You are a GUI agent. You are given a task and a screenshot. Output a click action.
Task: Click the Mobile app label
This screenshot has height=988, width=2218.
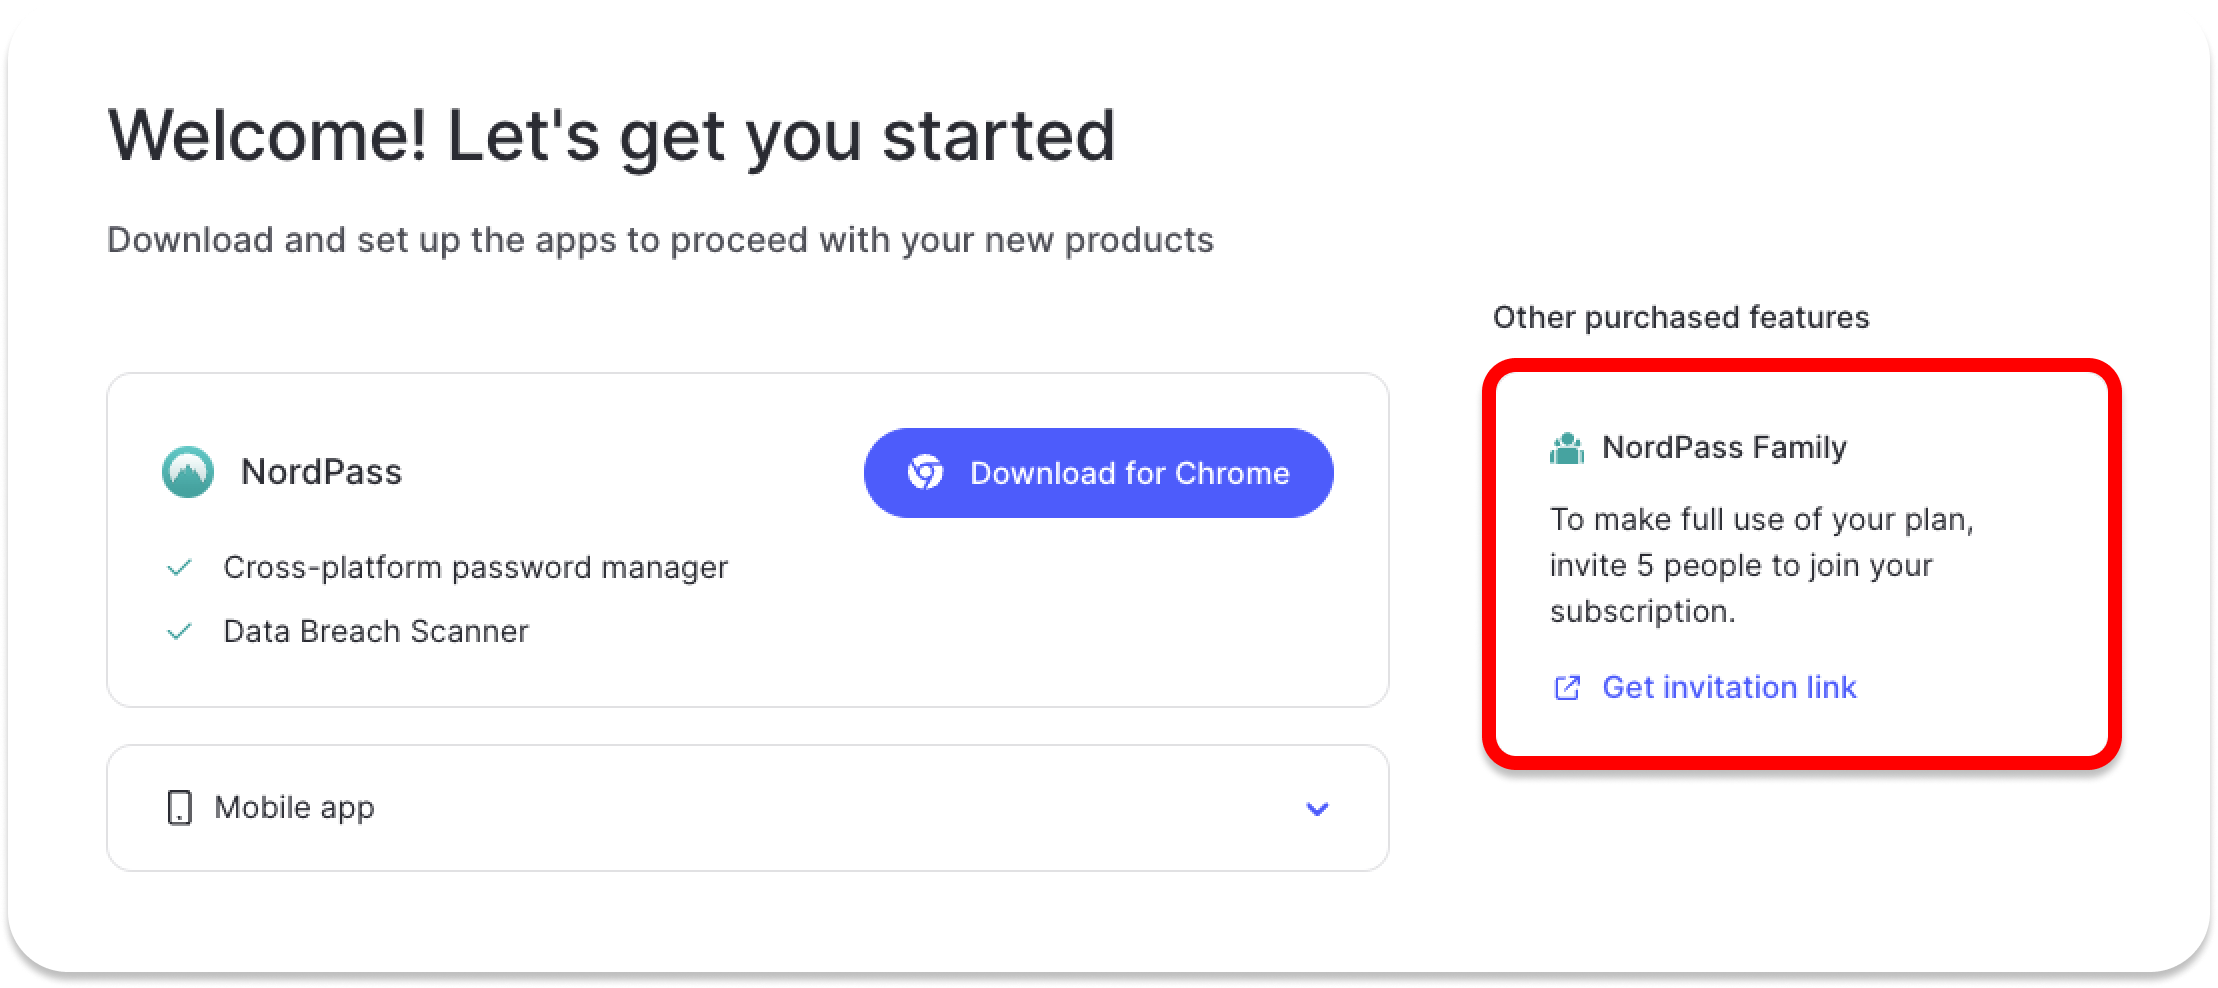tap(294, 807)
